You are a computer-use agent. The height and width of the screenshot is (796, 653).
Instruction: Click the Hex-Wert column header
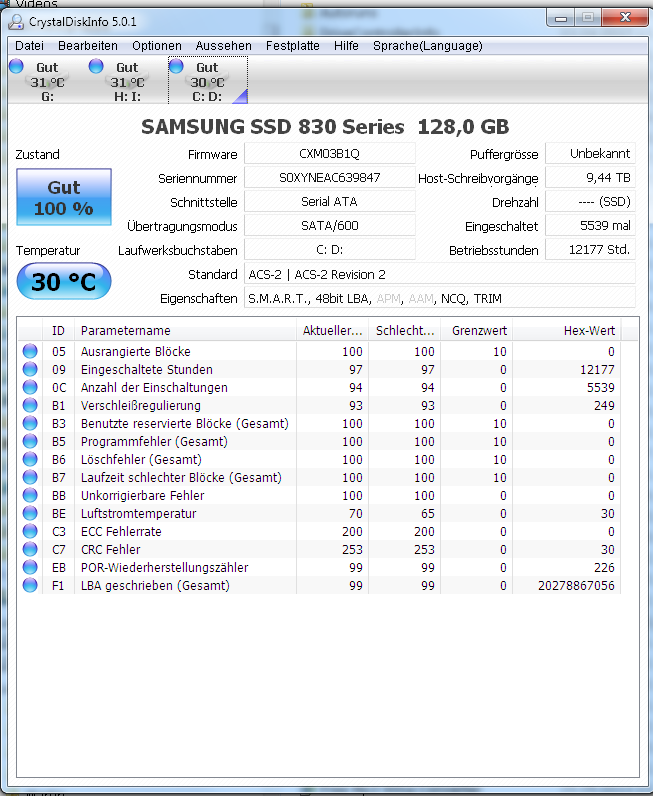567,330
